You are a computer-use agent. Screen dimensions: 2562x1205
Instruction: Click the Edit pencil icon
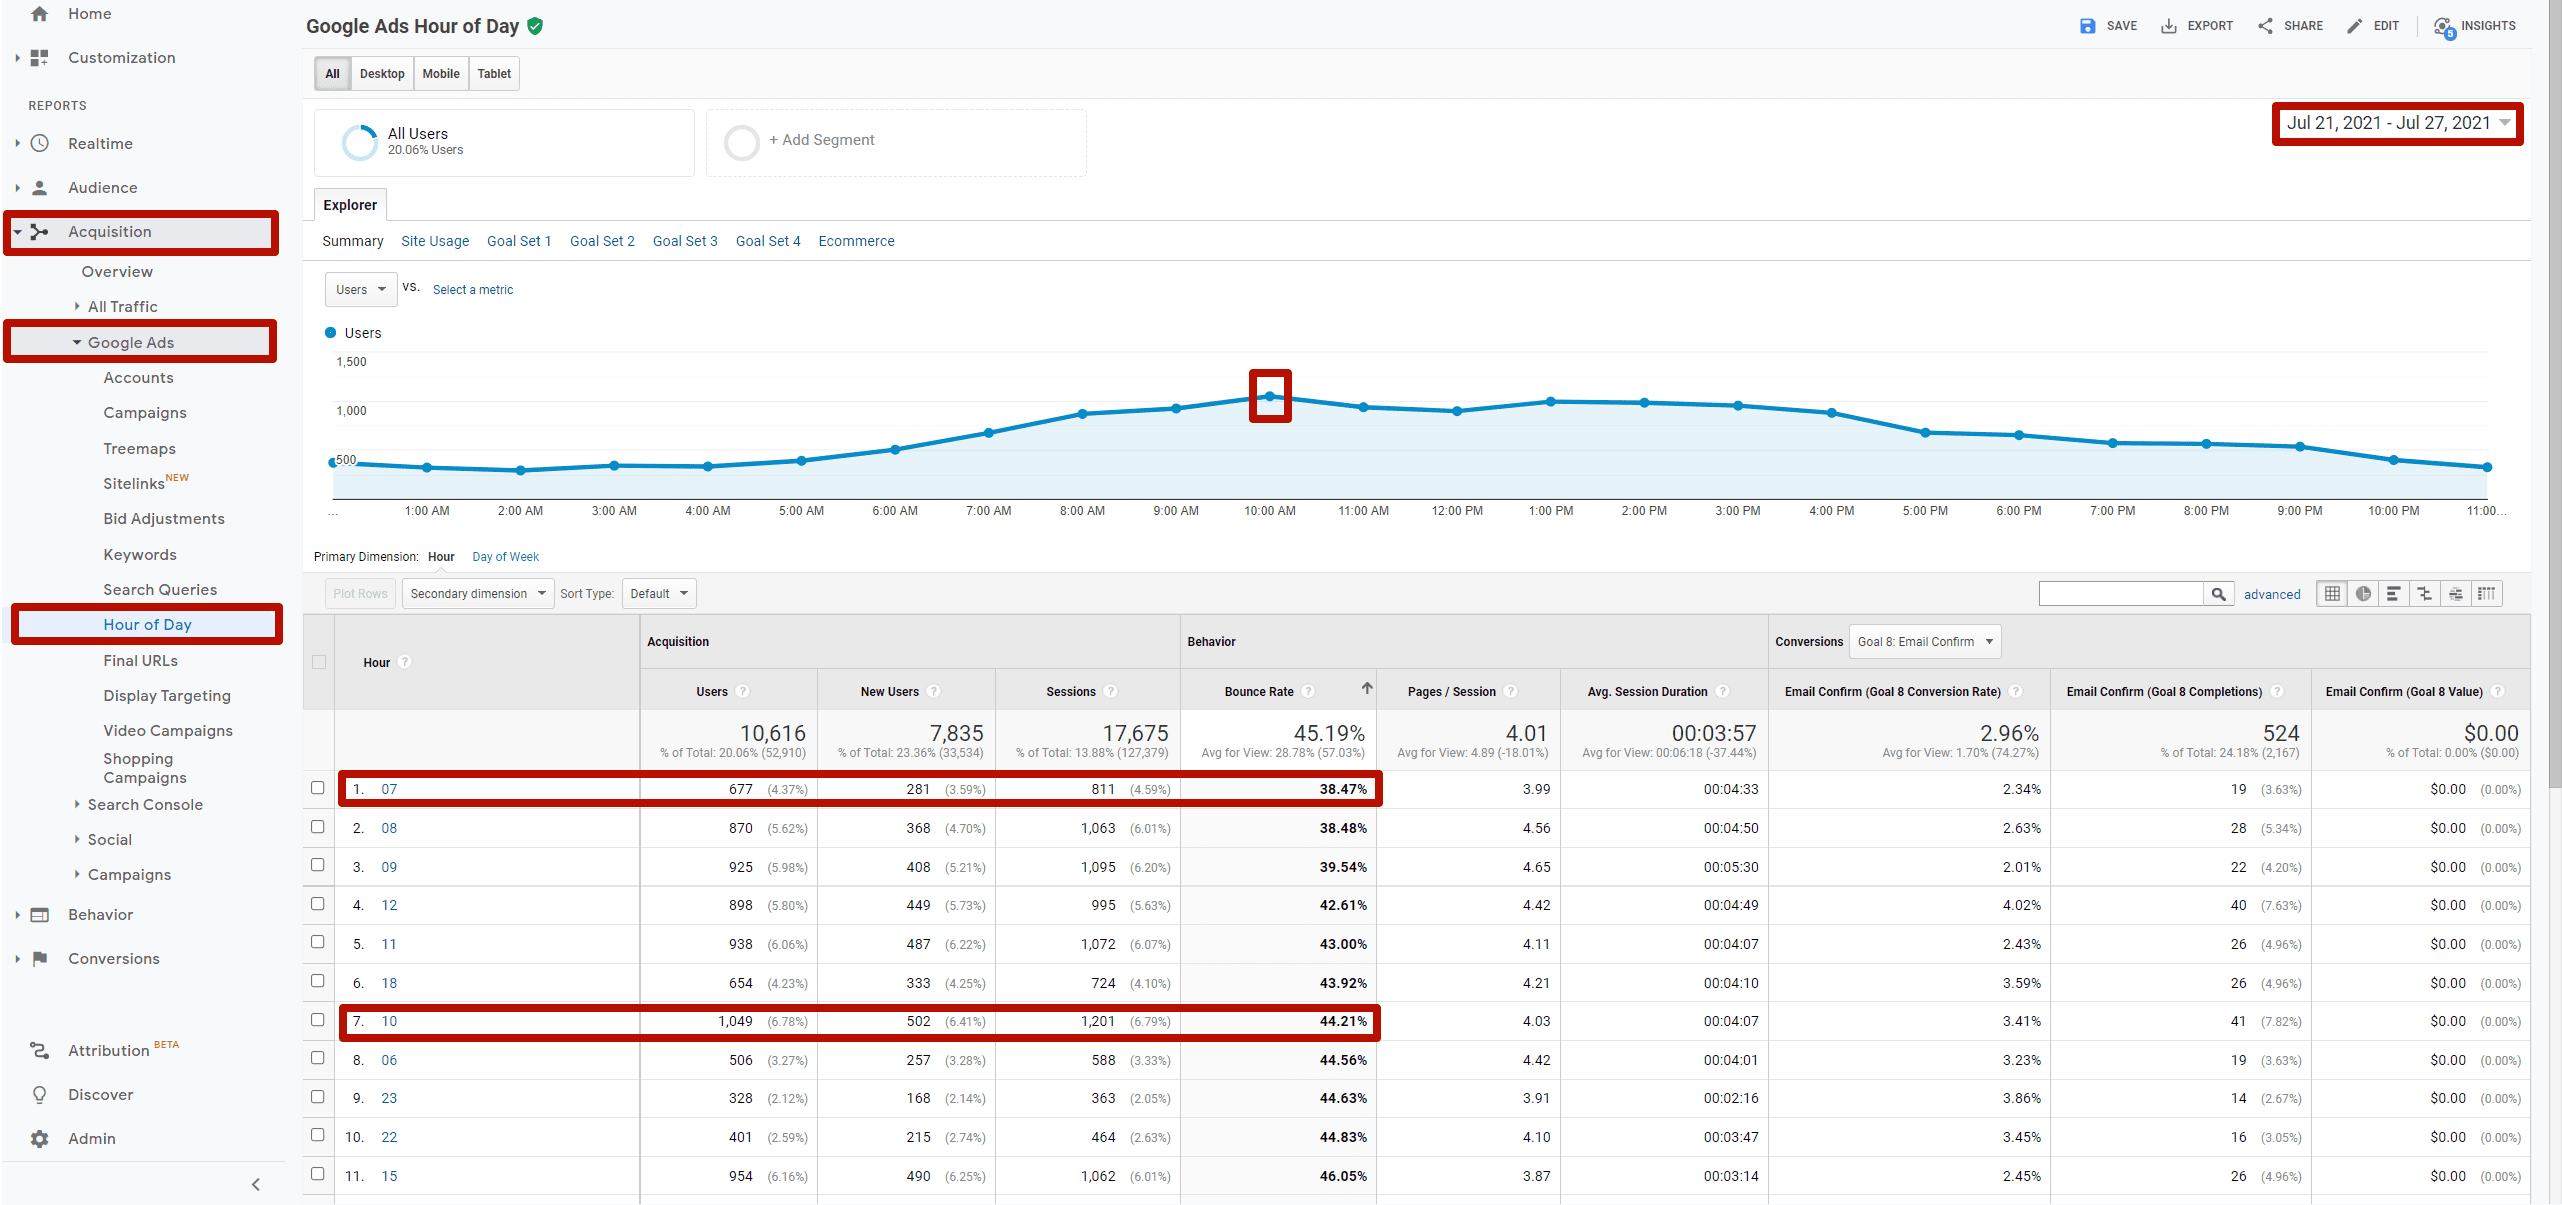[2355, 26]
